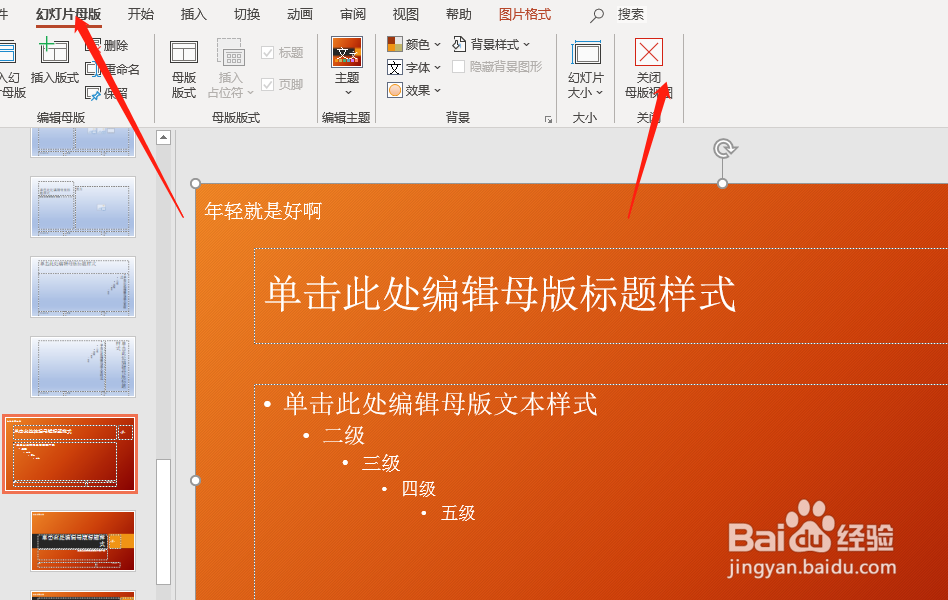Image resolution: width=948 pixels, height=600 pixels.
Task: Click the 重命名 rename icon
Action: (110, 68)
